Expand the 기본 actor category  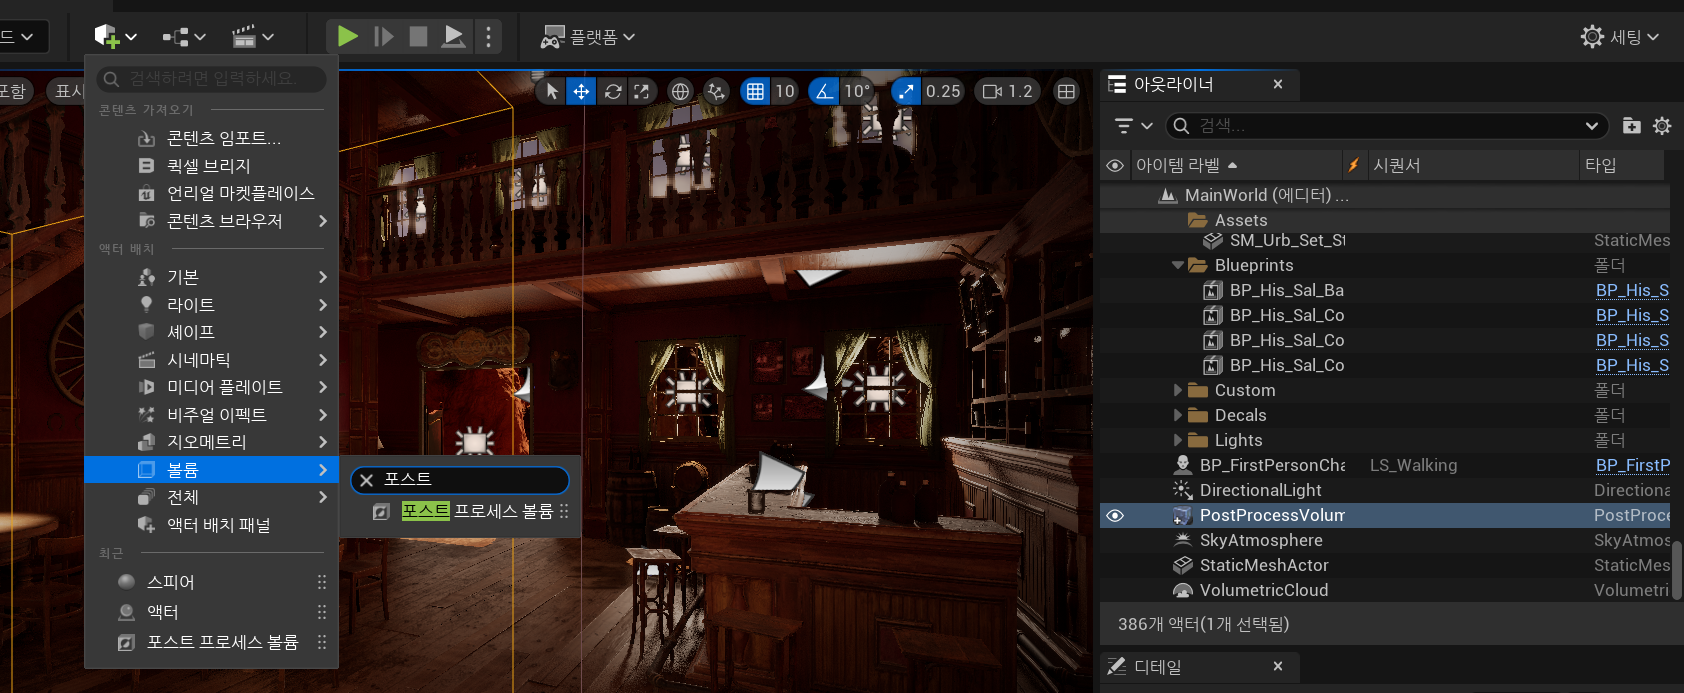pos(211,277)
